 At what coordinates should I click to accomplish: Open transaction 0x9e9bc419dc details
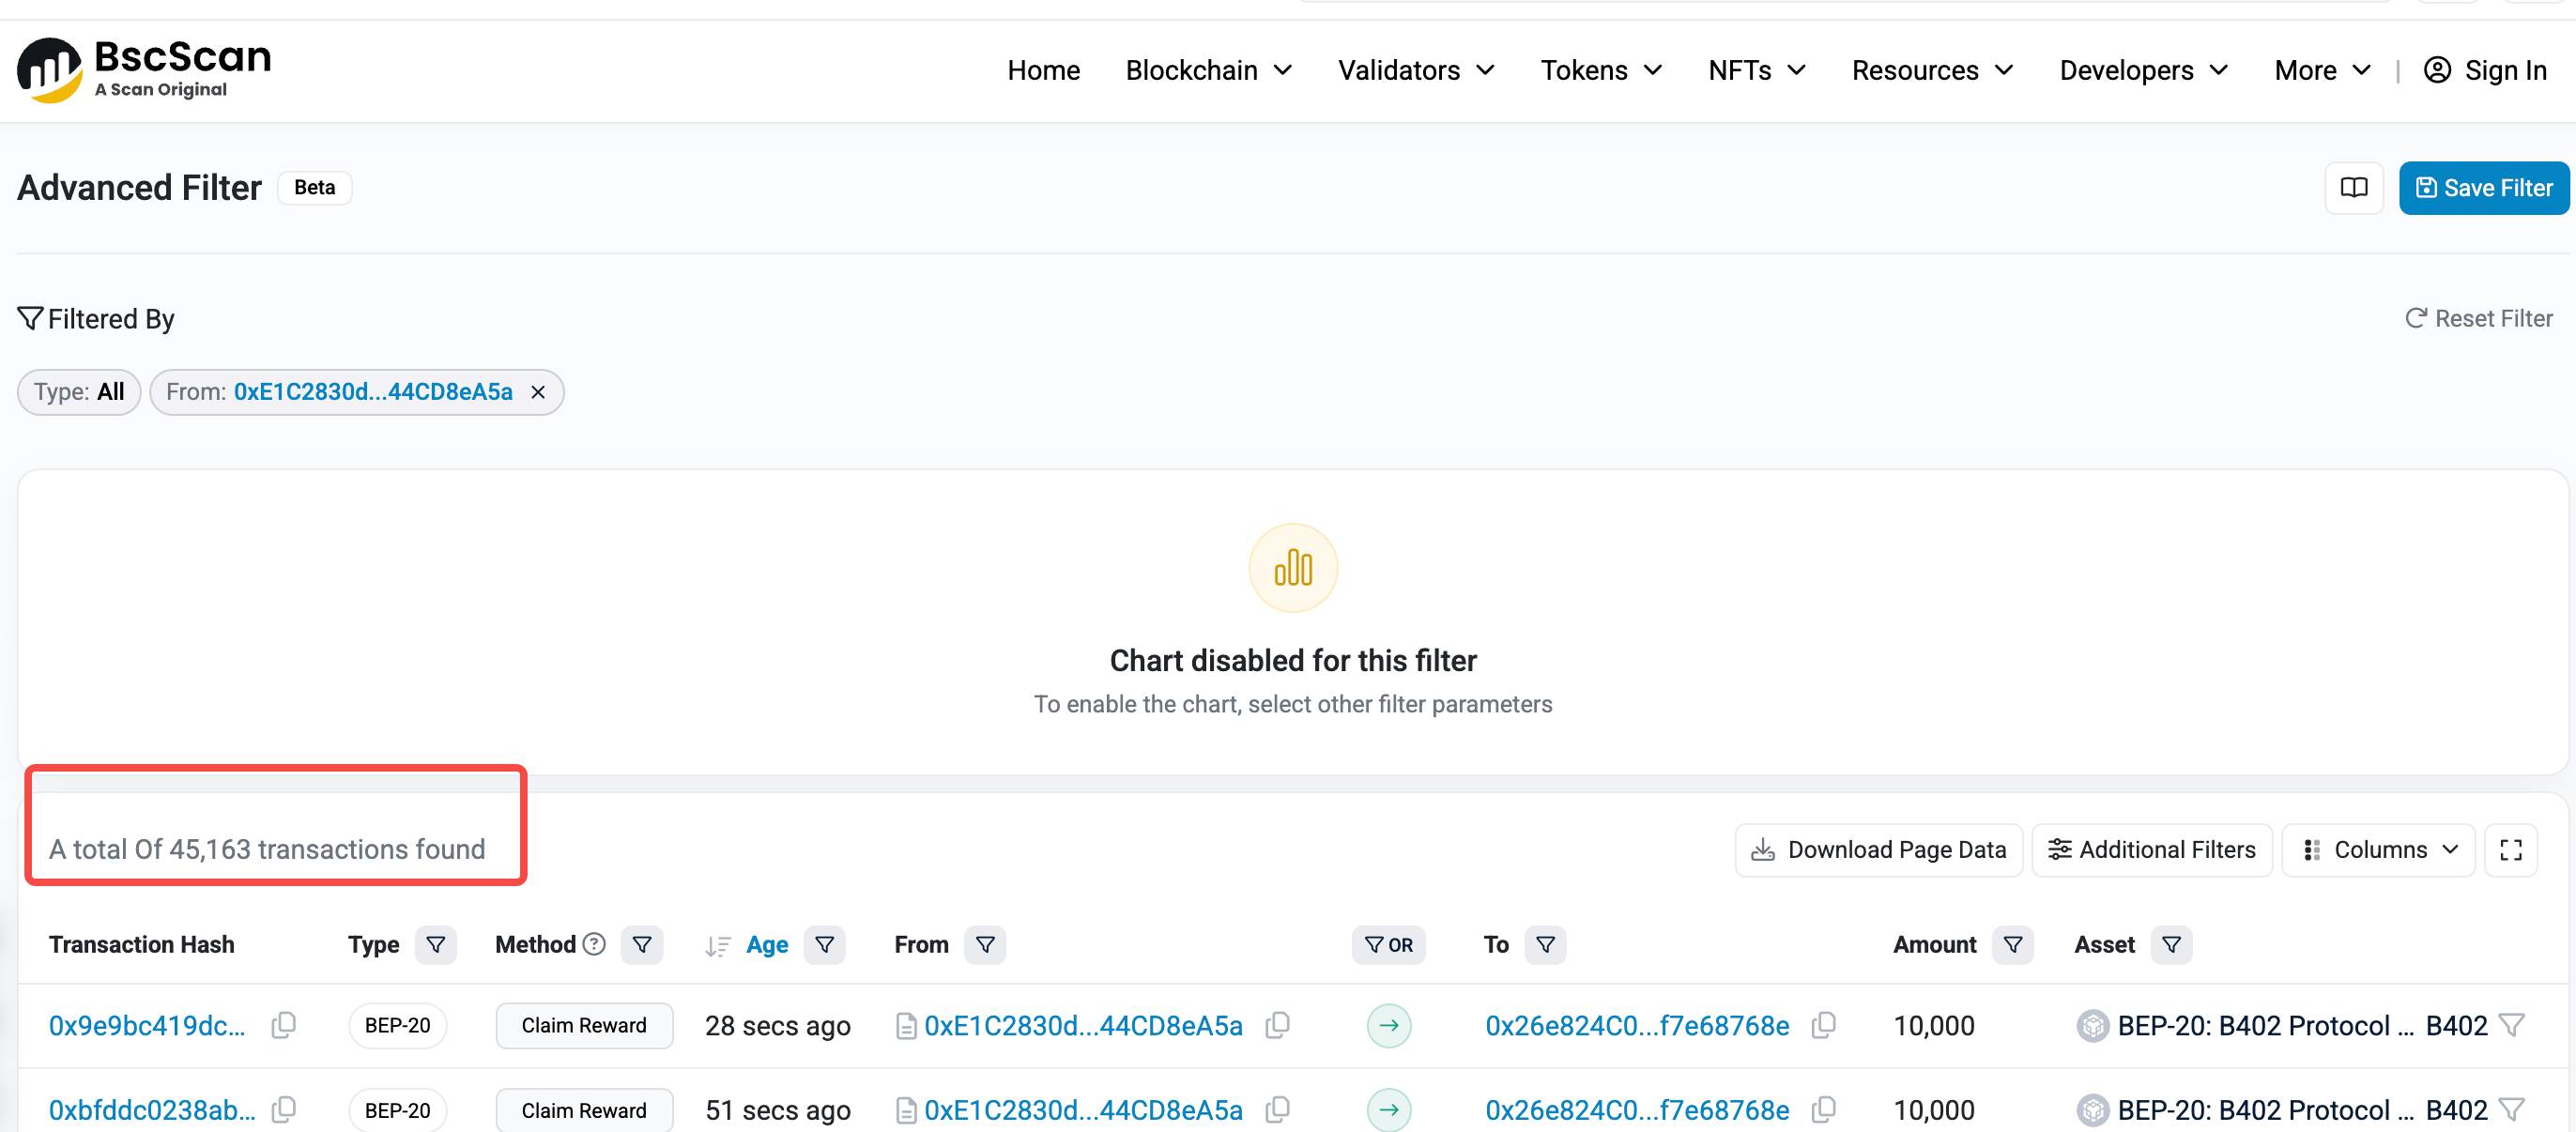click(x=147, y=1025)
